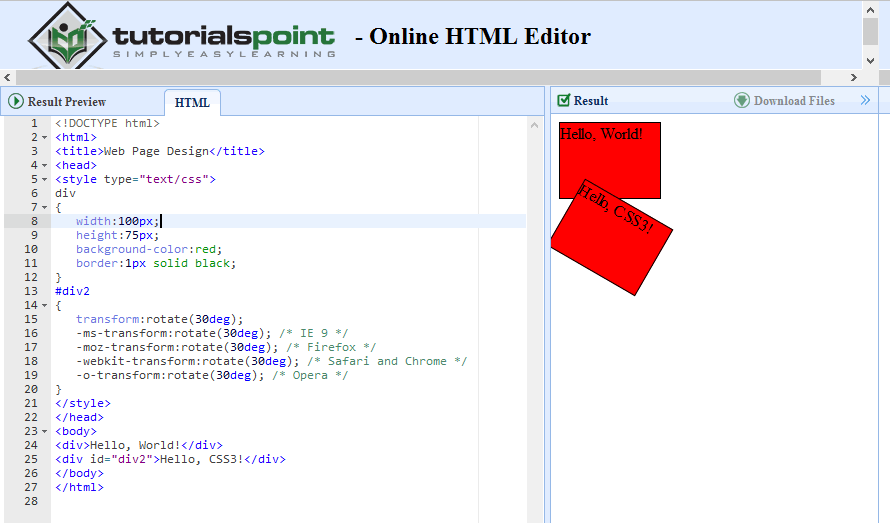Click the horizontal scrollbar left arrow

(7, 77)
